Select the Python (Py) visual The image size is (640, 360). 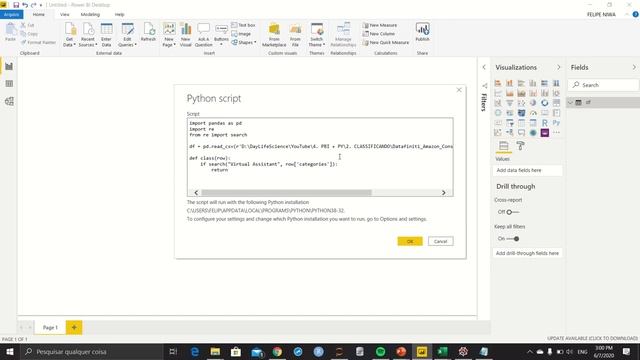coord(556,122)
